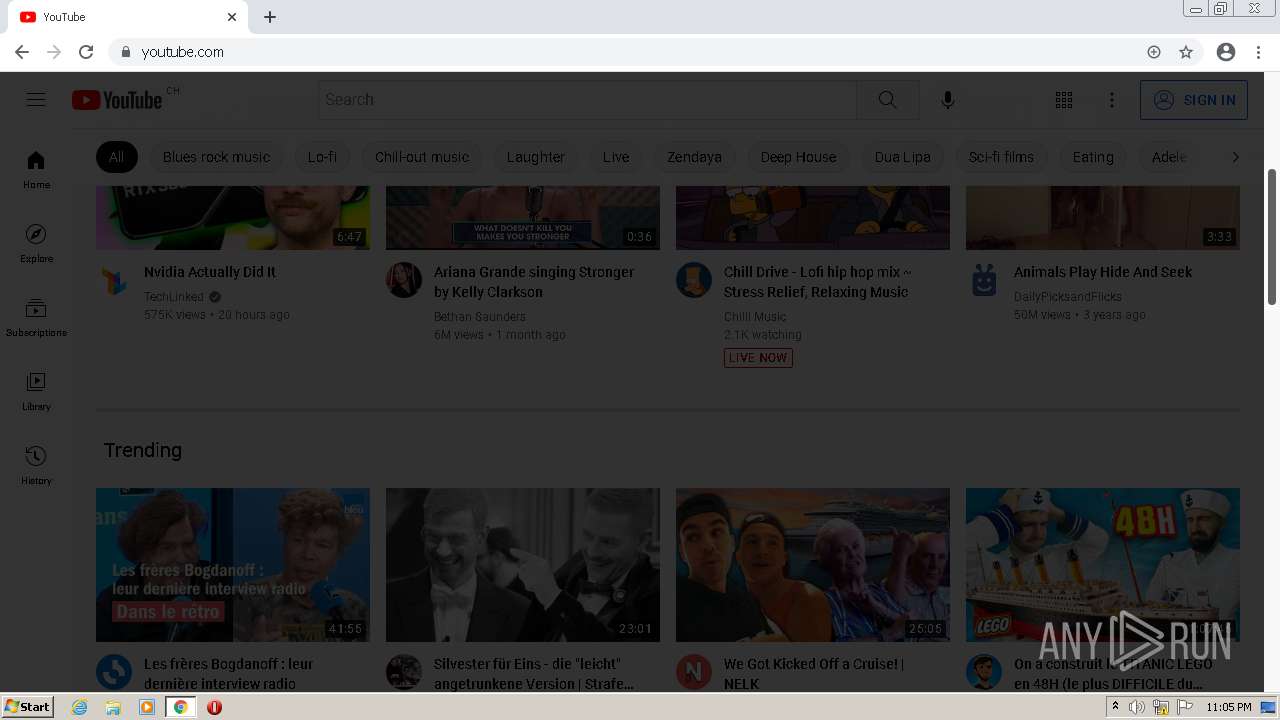This screenshot has width=1280, height=720.
Task: Open the three-dot settings menu
Action: point(1112,100)
